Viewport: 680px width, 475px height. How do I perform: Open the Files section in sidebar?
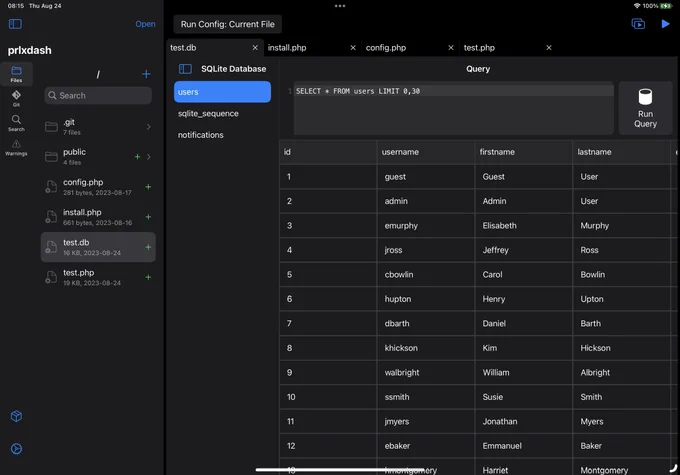coord(16,74)
